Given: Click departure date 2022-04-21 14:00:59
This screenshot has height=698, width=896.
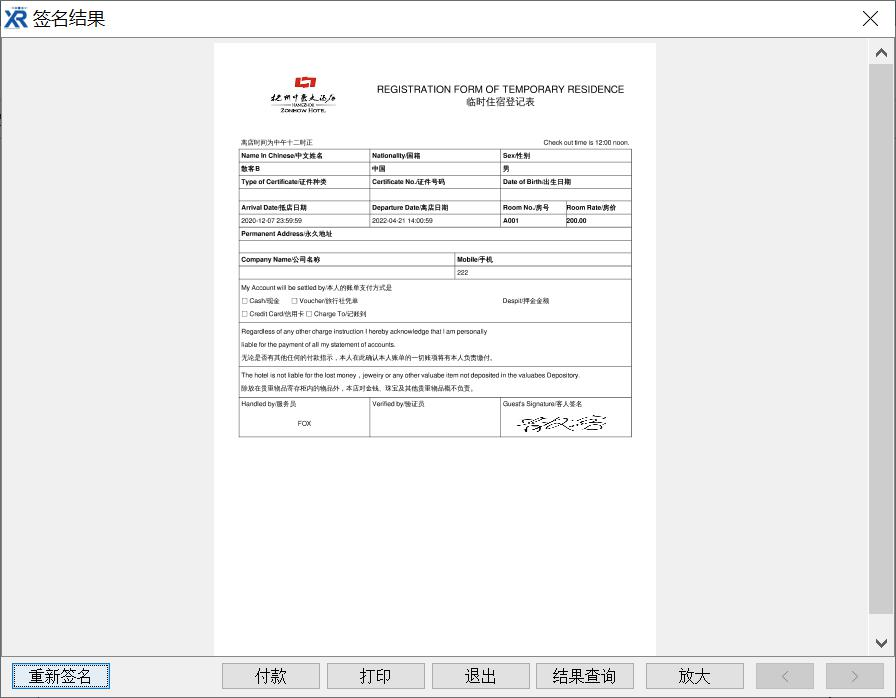Looking at the screenshot, I should 402,220.
